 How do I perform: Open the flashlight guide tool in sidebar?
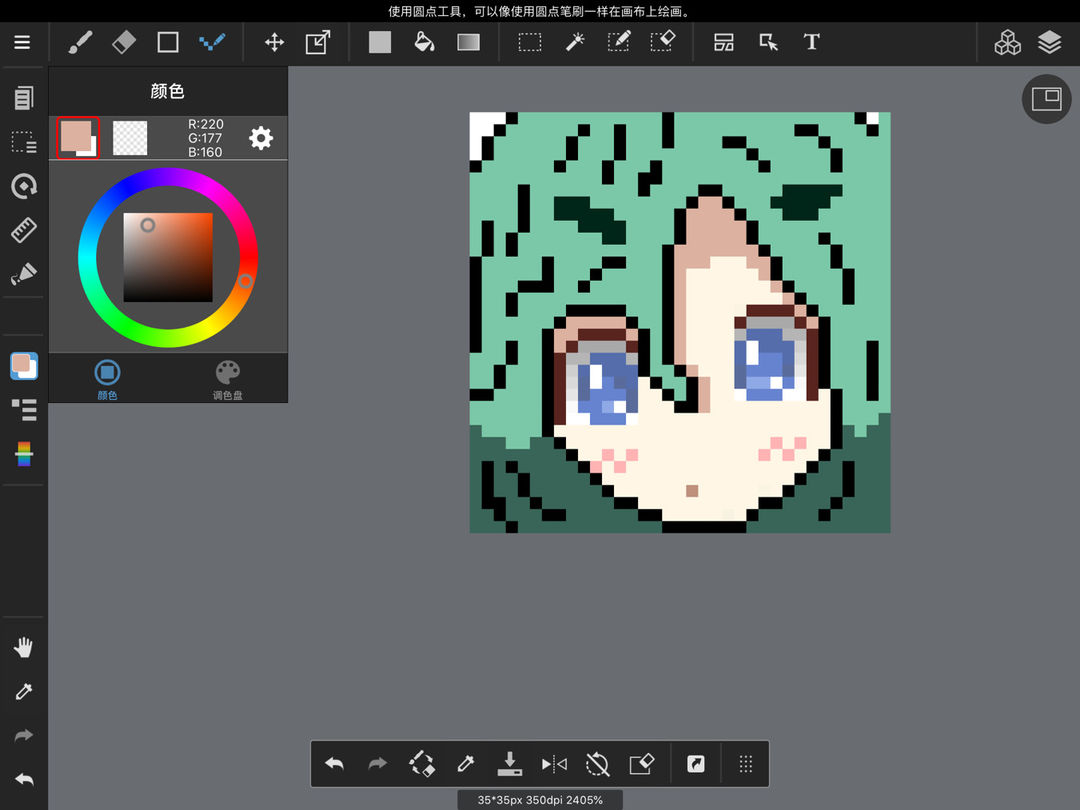tap(23, 274)
